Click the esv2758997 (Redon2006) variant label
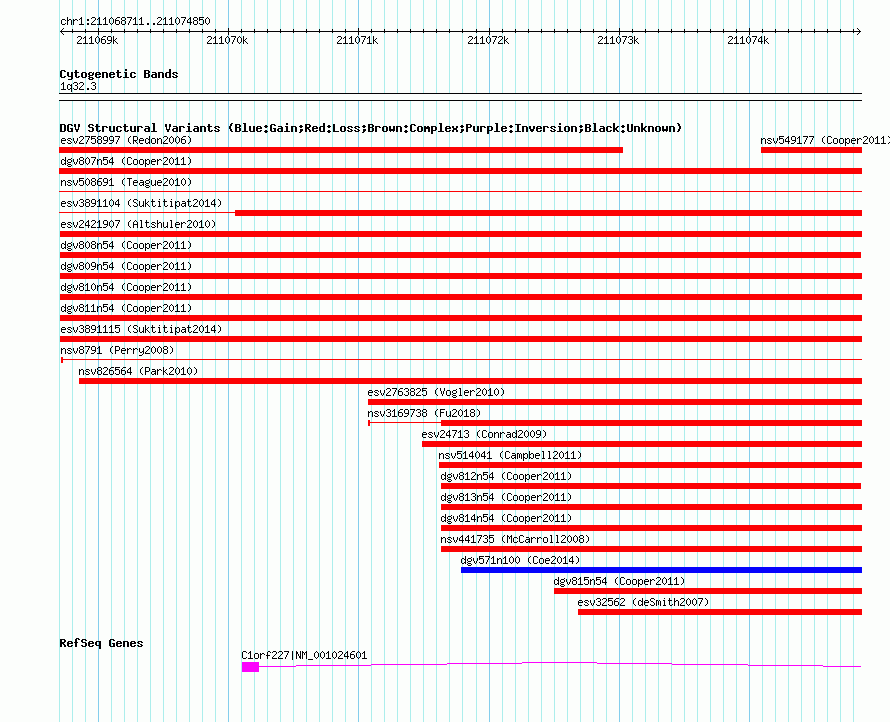 126,140
